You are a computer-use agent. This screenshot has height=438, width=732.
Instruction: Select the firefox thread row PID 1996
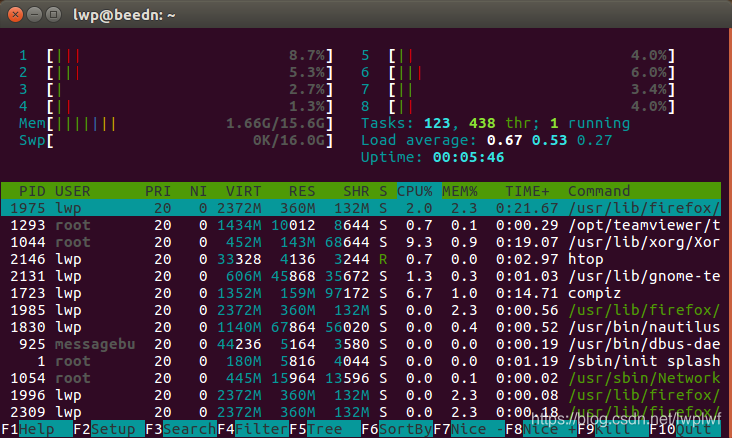pyautogui.click(x=361, y=395)
